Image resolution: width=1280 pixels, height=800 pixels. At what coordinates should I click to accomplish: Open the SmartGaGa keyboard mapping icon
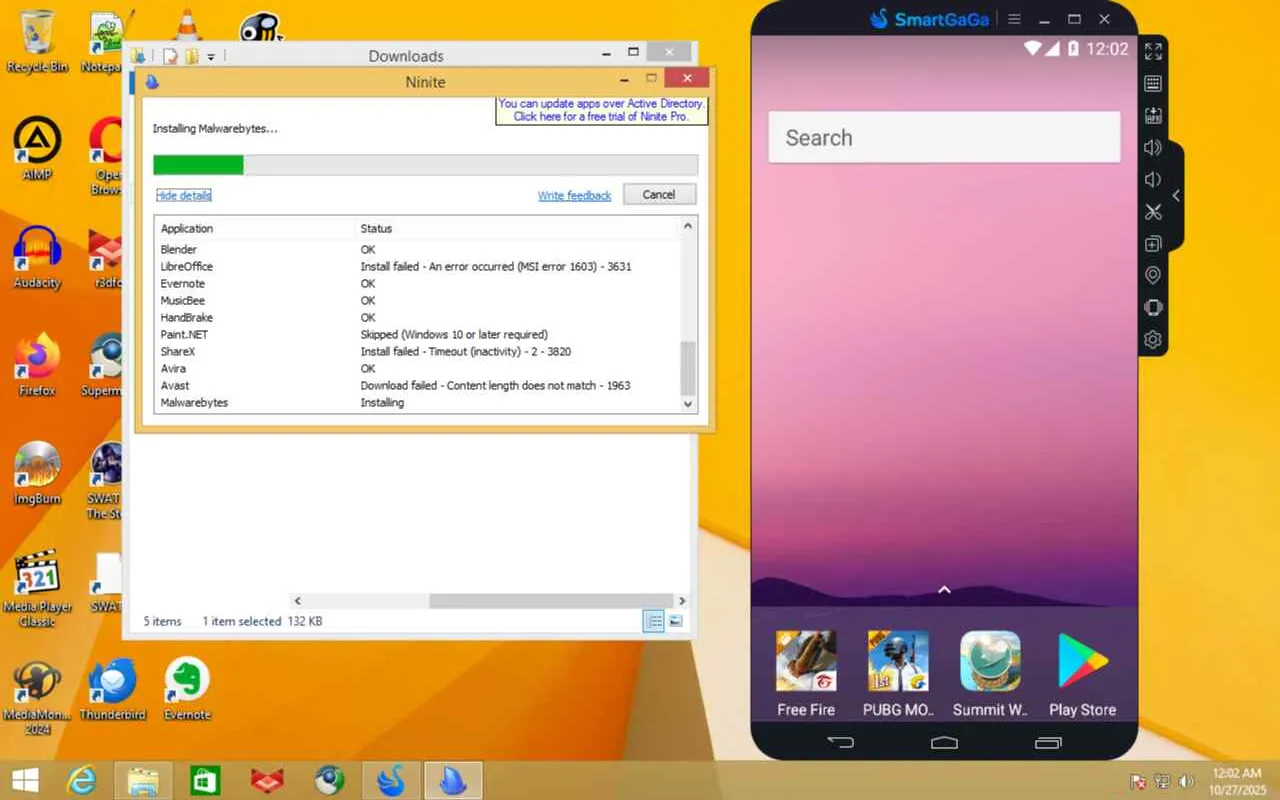1153,84
